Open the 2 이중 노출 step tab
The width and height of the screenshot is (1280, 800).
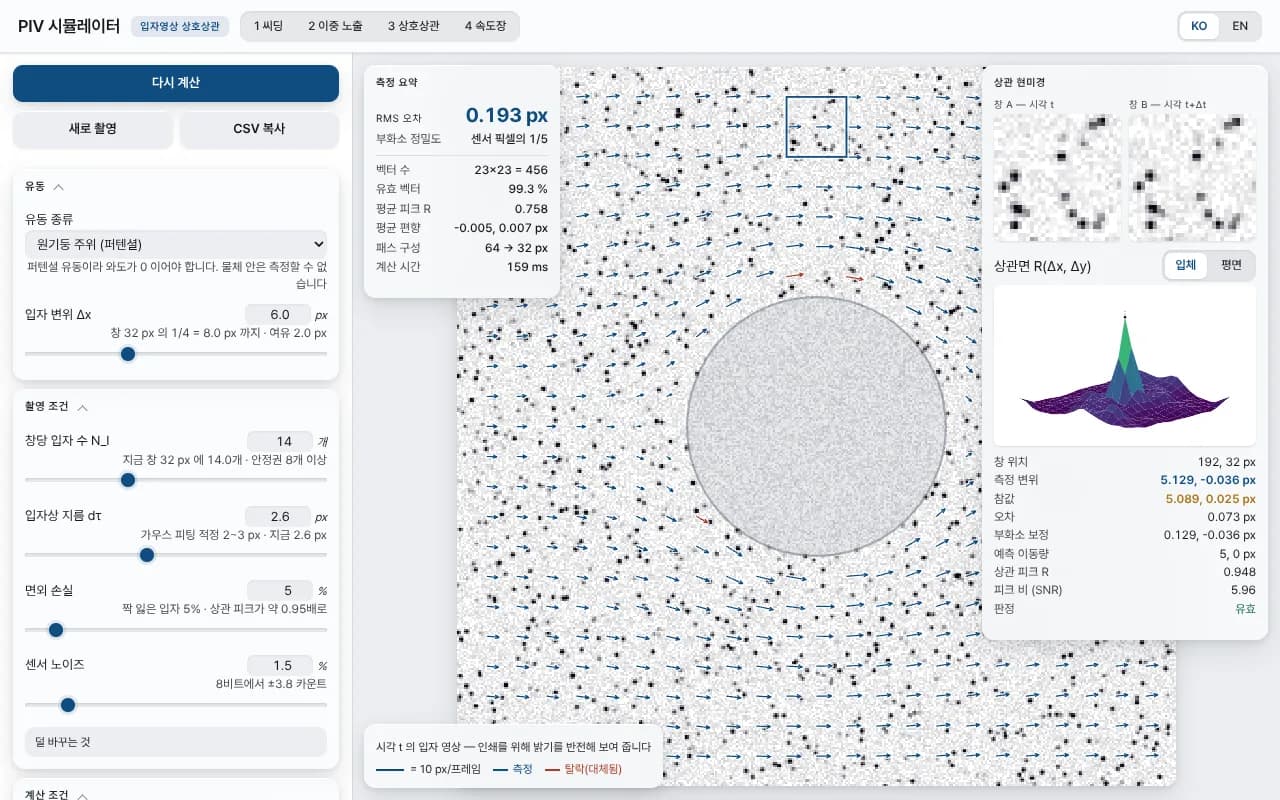(335, 26)
